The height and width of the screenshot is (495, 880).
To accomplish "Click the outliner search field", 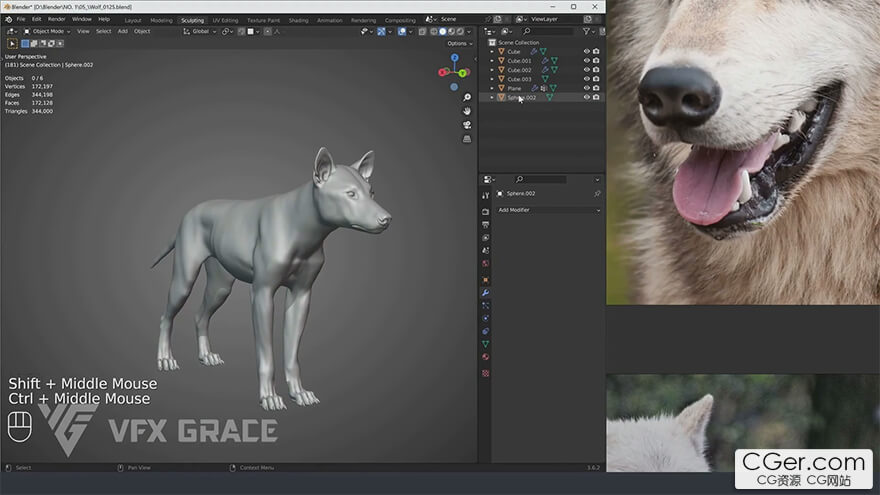I will [546, 31].
